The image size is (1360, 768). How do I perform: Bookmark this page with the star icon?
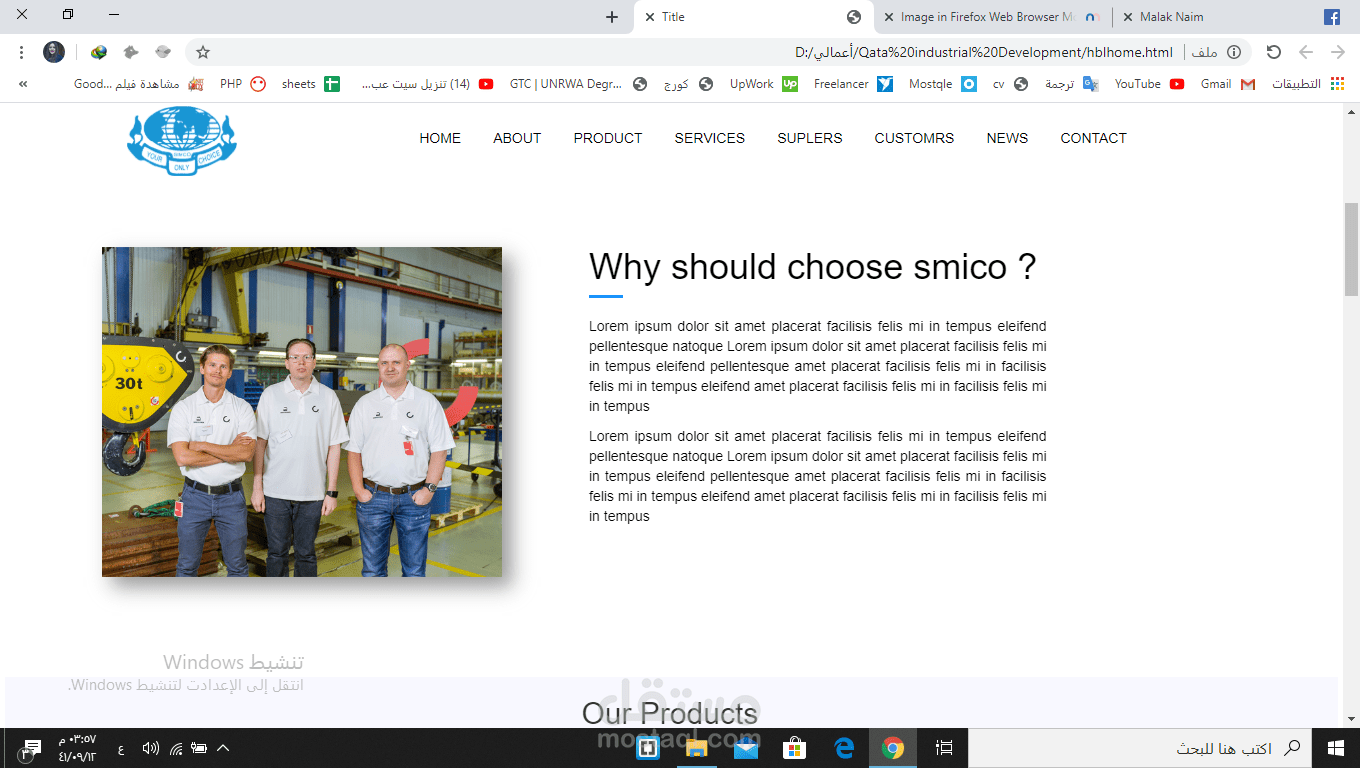203,52
